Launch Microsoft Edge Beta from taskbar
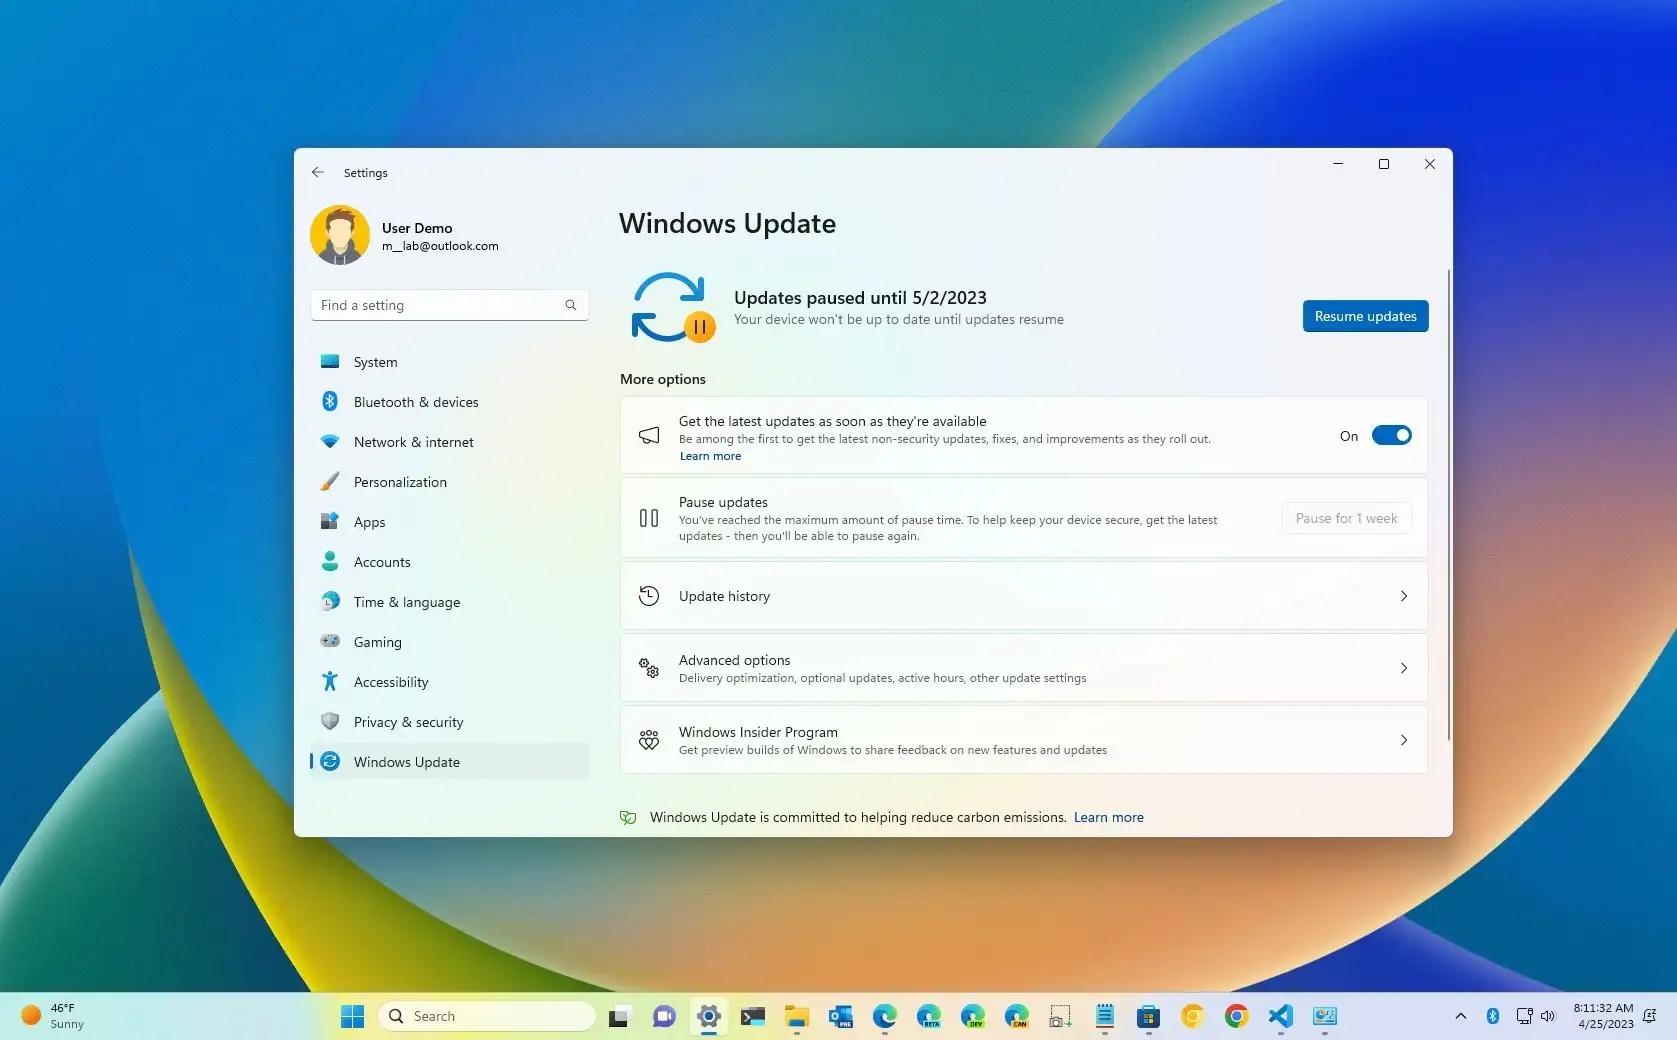Image resolution: width=1677 pixels, height=1040 pixels. [x=928, y=1016]
